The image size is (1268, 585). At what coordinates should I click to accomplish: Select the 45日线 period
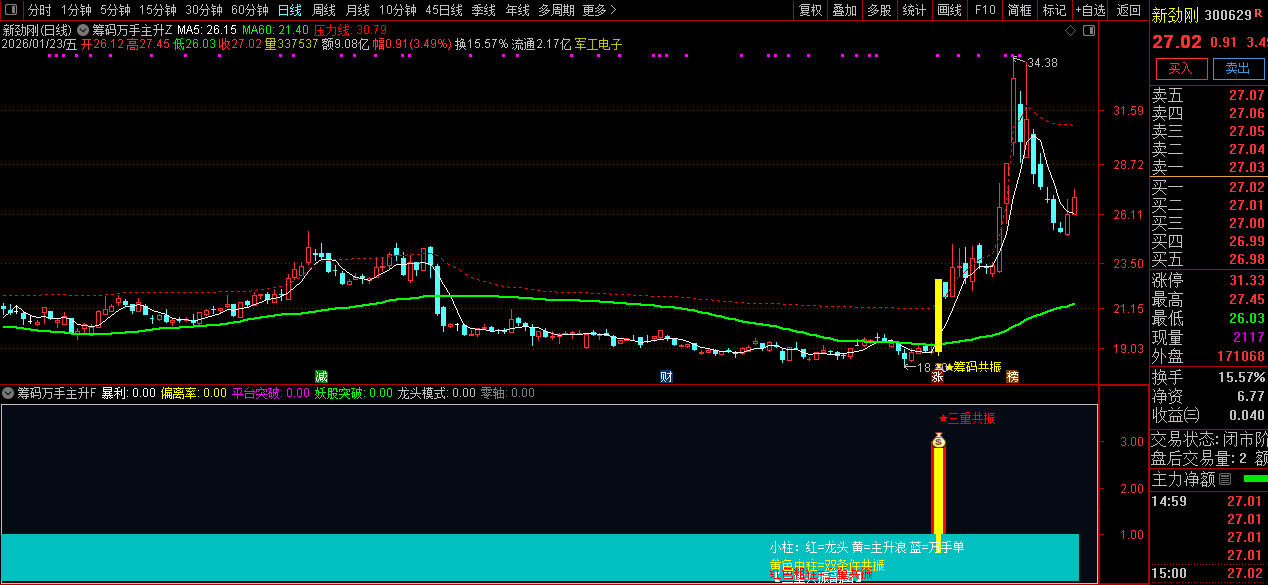443,10
